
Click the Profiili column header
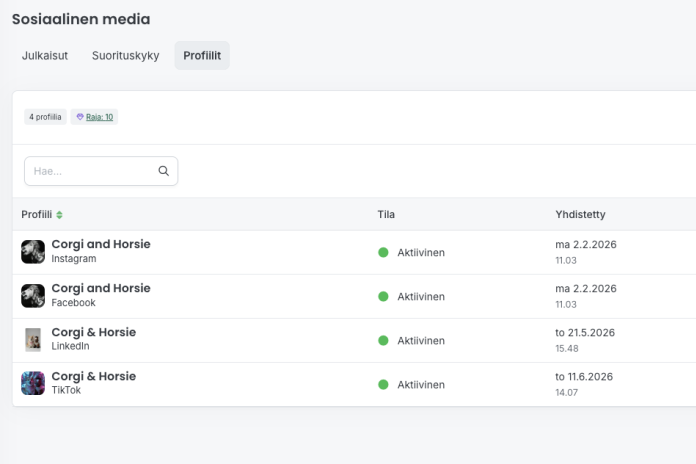36,214
